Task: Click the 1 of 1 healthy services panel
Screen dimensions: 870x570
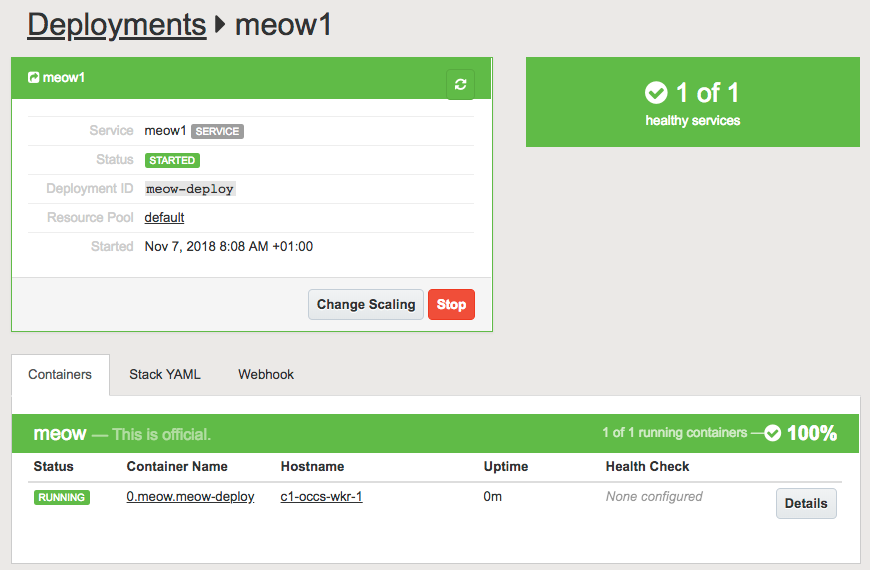Action: 692,102
